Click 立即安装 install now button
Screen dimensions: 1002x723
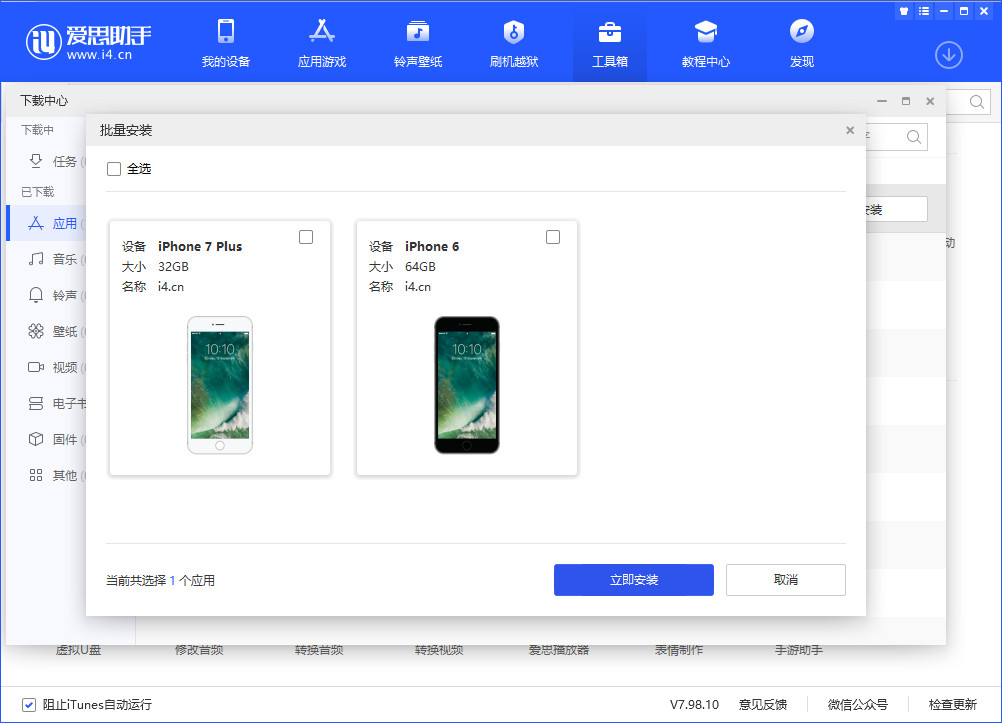(x=633, y=580)
